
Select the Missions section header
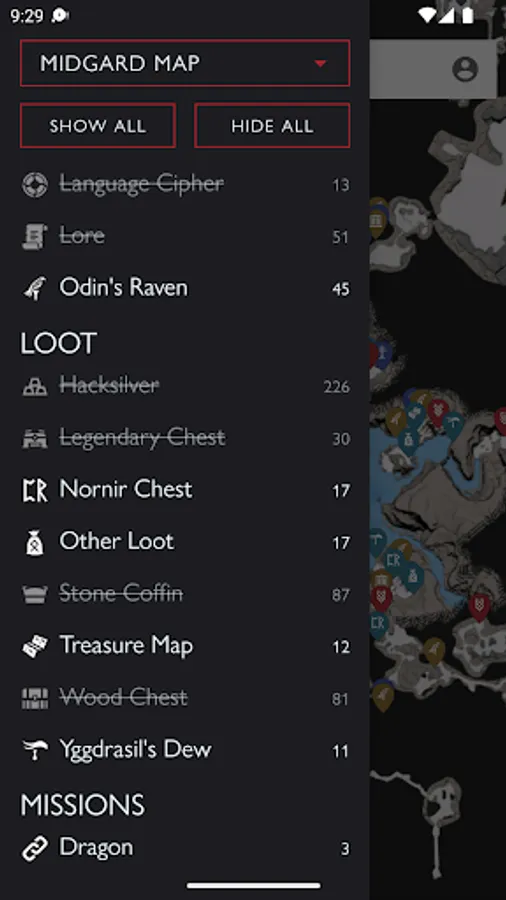click(83, 805)
